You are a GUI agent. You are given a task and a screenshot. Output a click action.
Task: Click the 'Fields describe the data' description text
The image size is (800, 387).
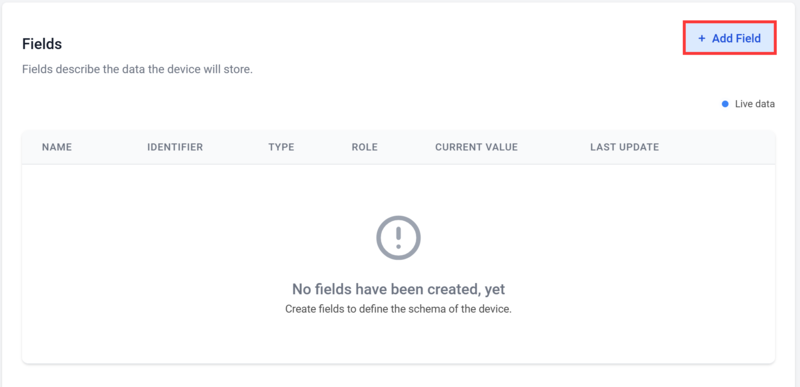[x=137, y=69]
